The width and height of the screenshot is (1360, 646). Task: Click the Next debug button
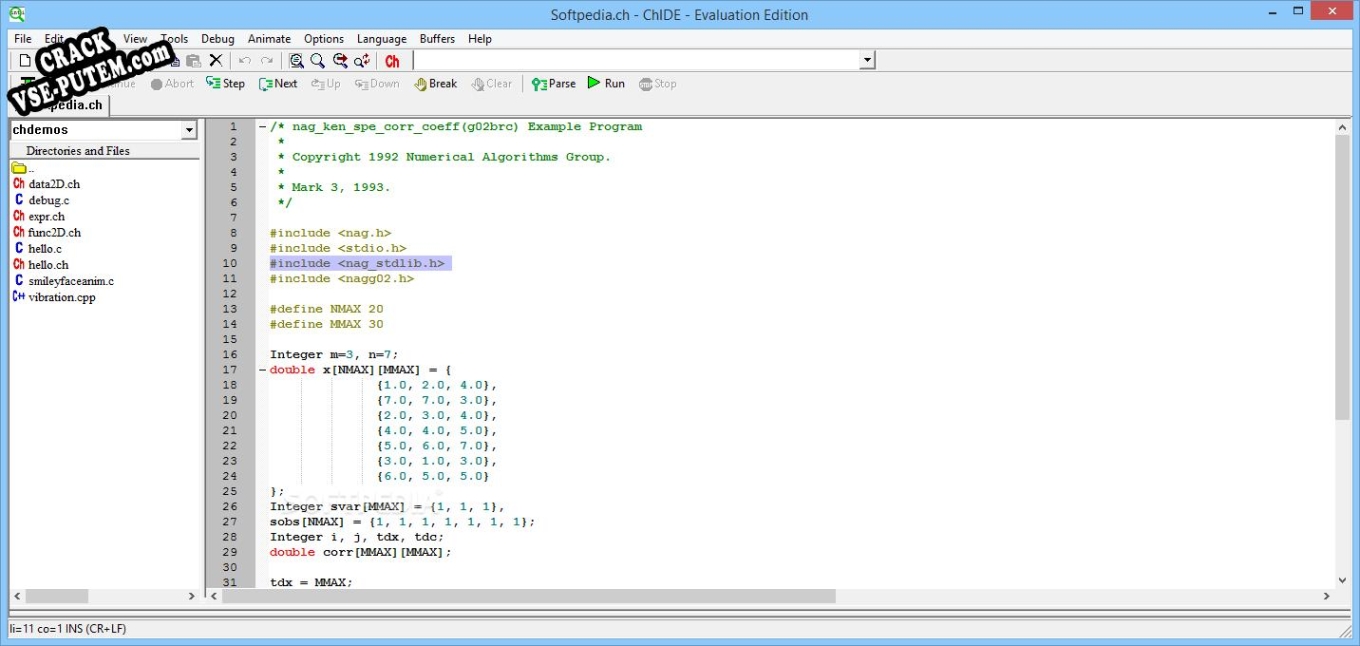pyautogui.click(x=278, y=84)
